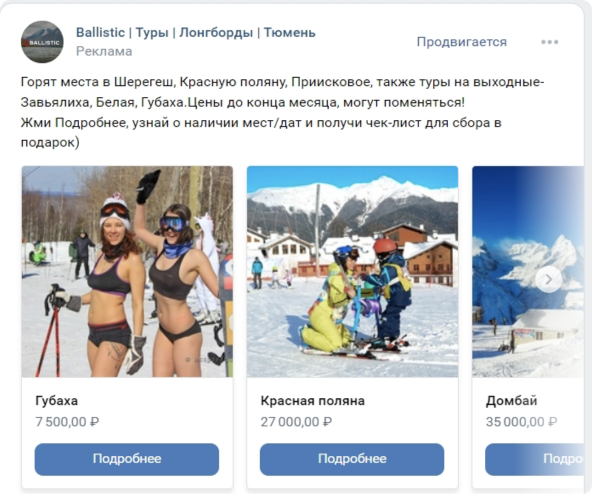
Task: Select the Губаха card title
Action: tap(57, 401)
